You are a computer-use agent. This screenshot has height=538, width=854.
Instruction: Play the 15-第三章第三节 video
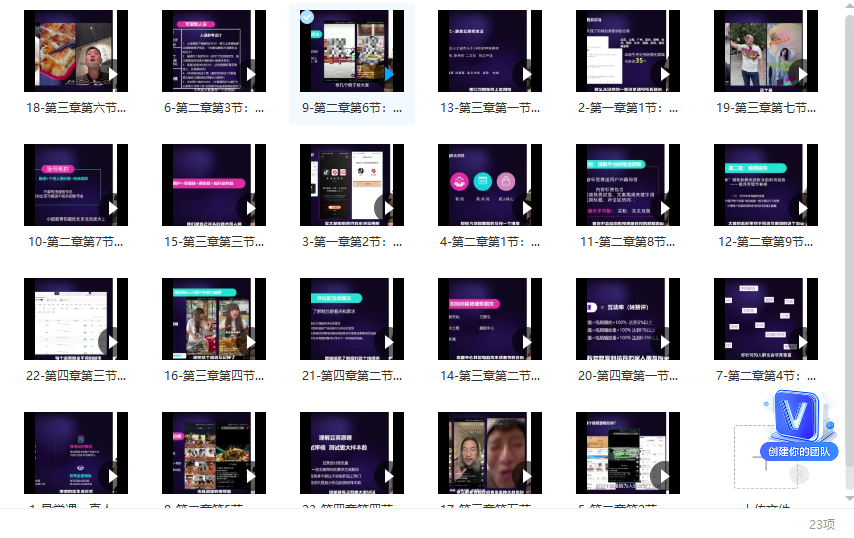pyautogui.click(x=250, y=208)
